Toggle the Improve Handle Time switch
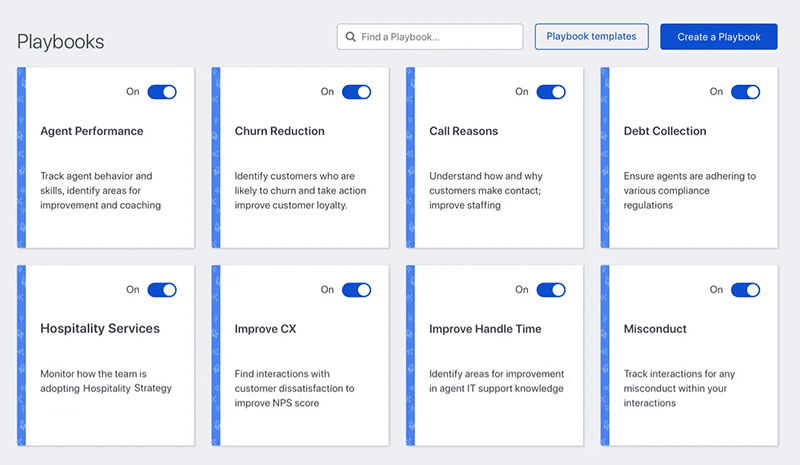 click(x=551, y=290)
